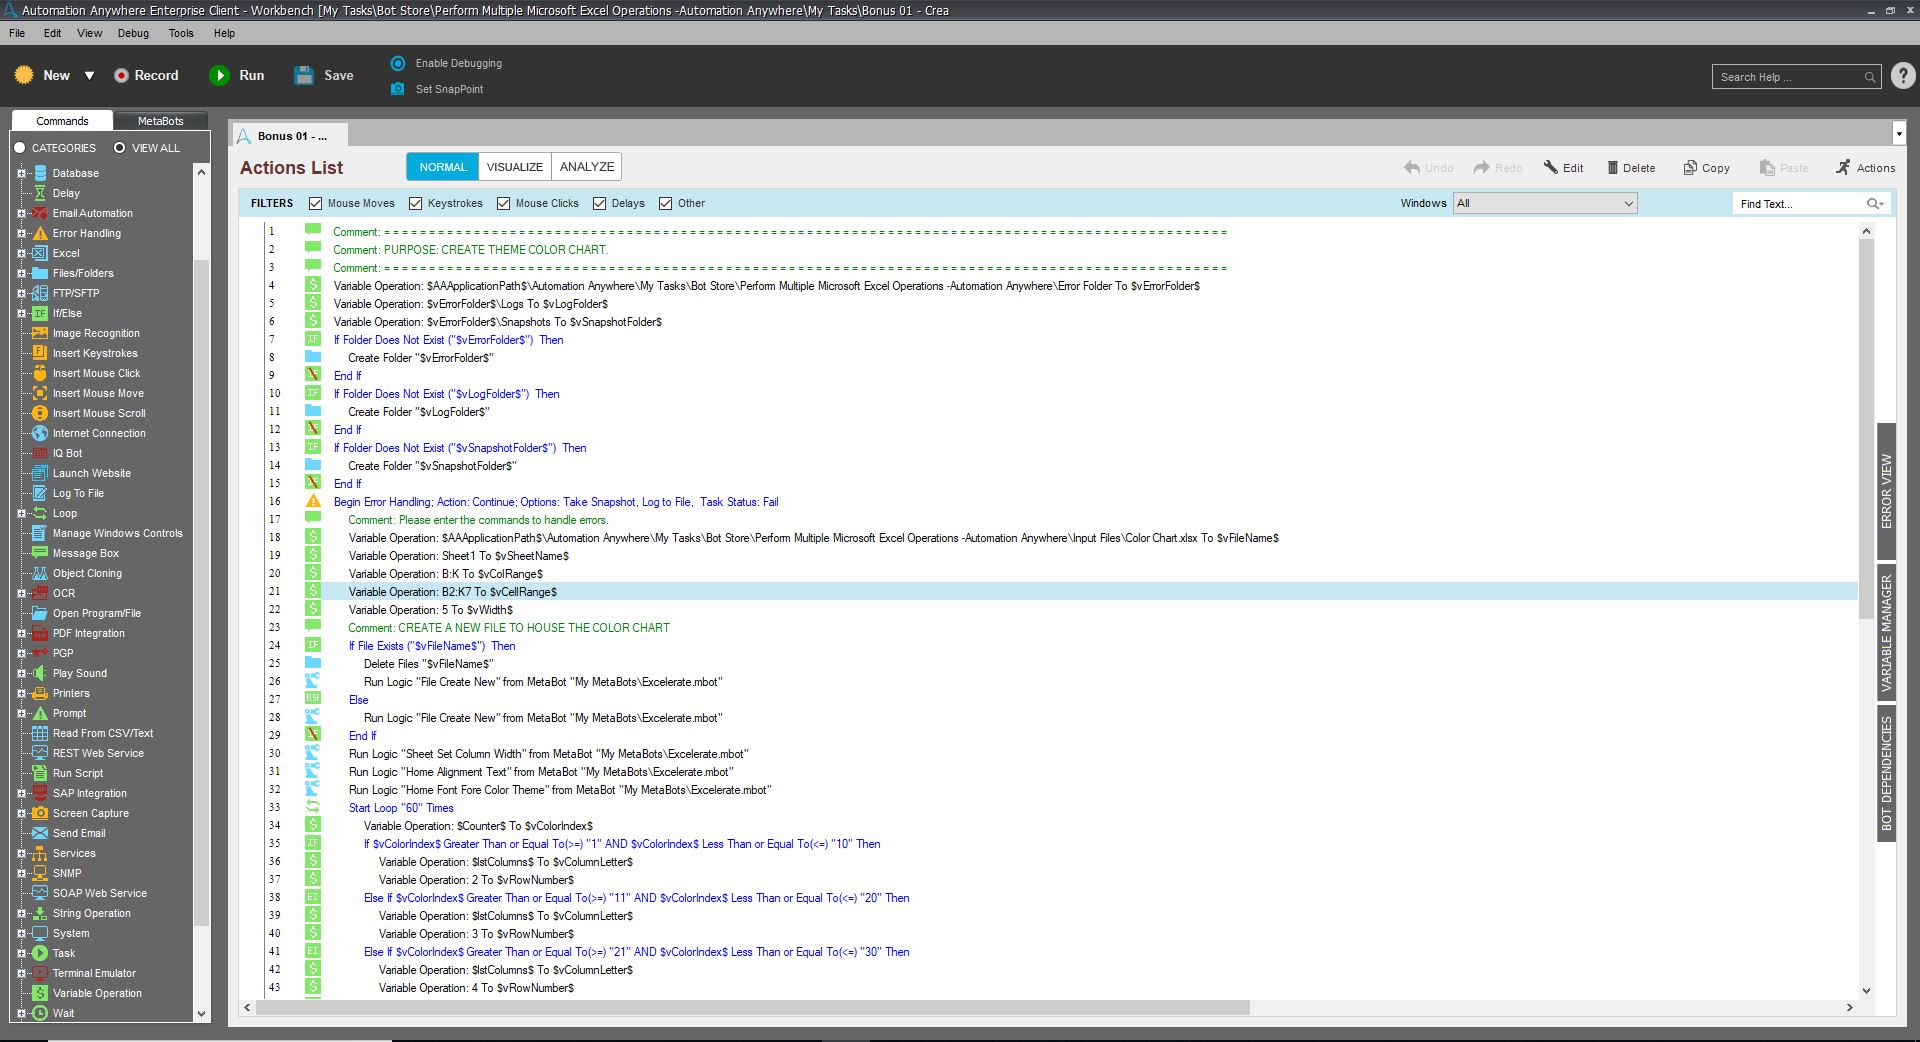Switch to the MetaBots tab

pyautogui.click(x=160, y=121)
